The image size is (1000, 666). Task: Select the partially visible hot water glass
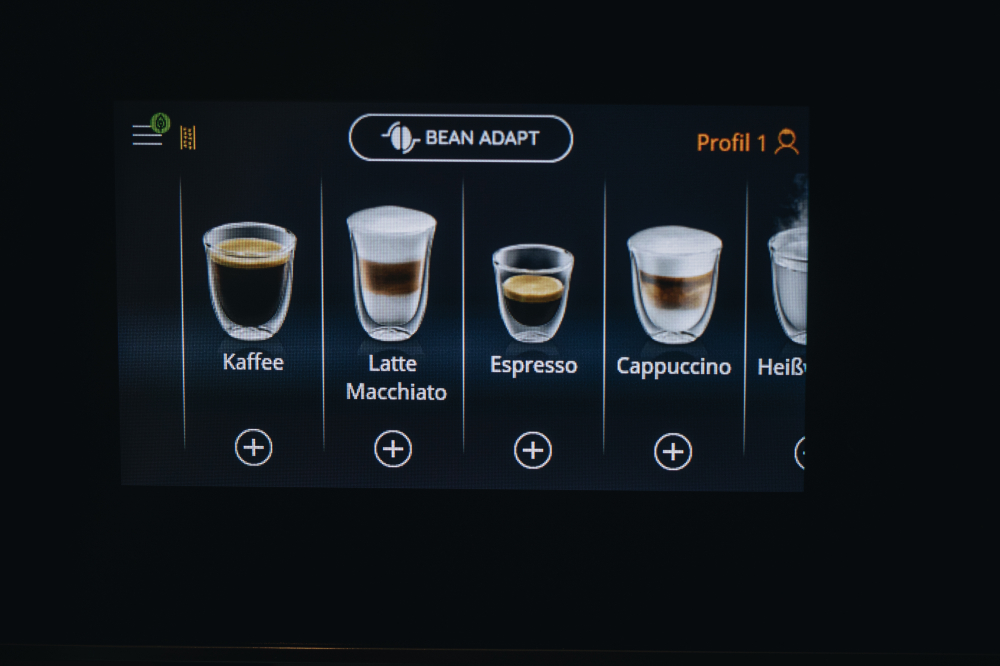point(788,286)
